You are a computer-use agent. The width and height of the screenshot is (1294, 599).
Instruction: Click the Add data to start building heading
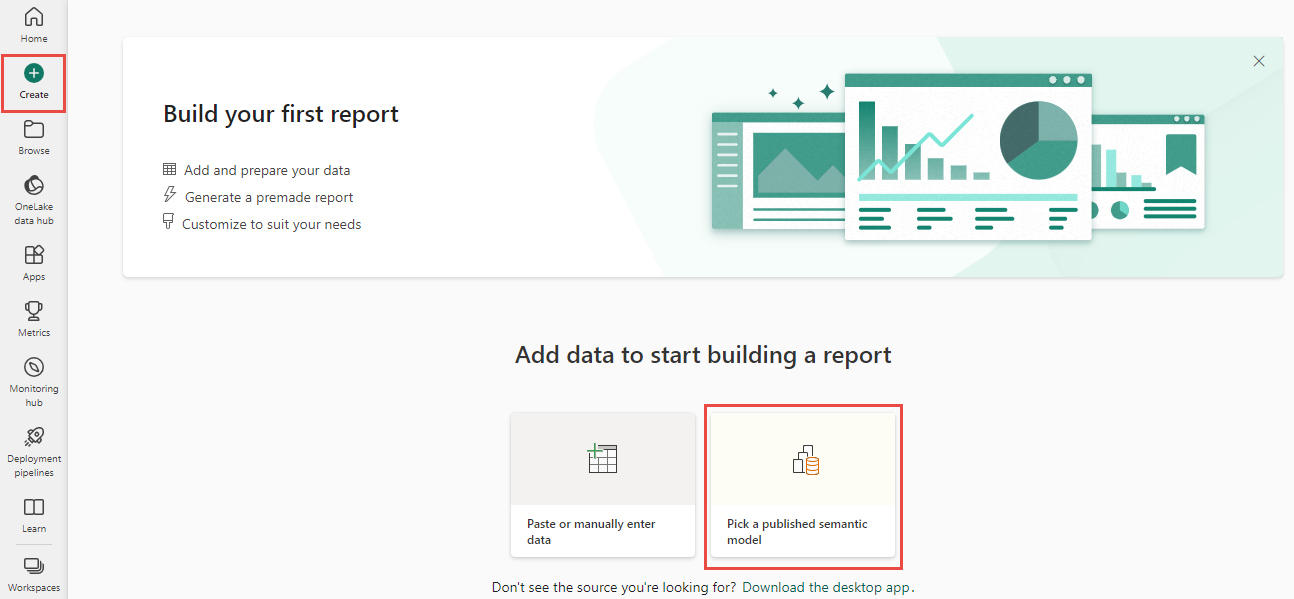point(703,355)
